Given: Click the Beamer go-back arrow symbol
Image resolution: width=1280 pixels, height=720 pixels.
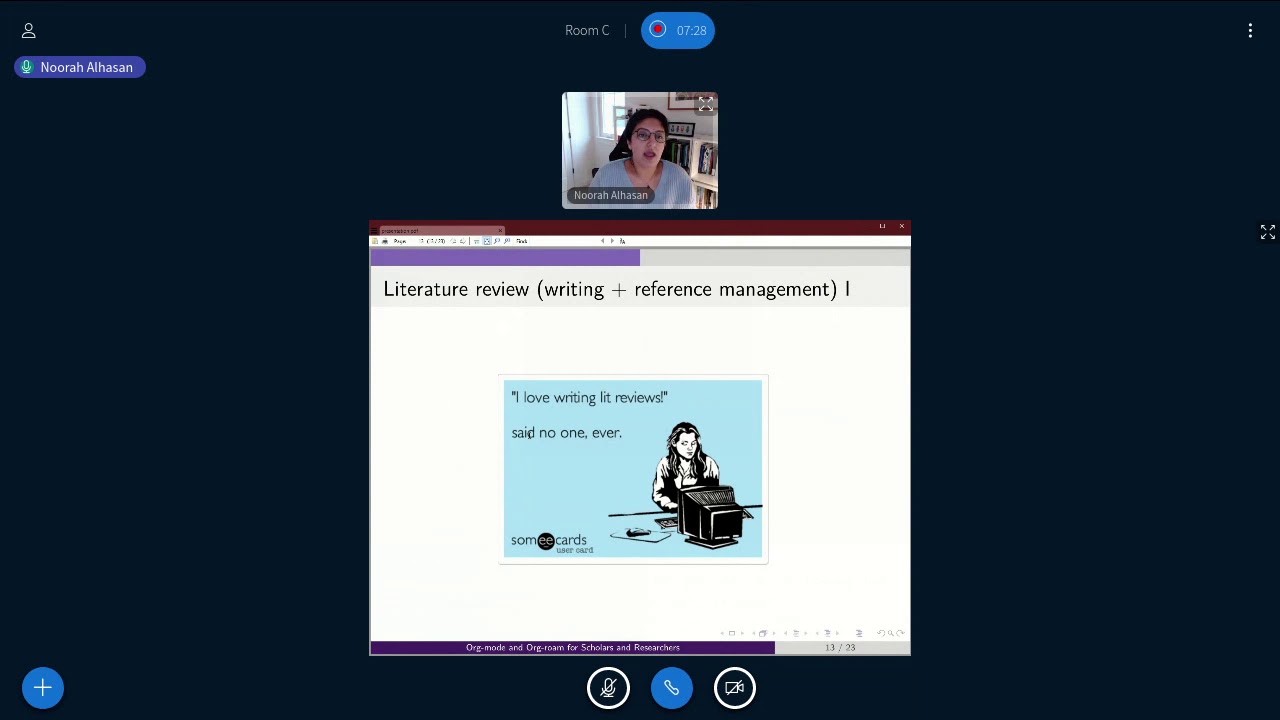Looking at the screenshot, I should [x=881, y=633].
